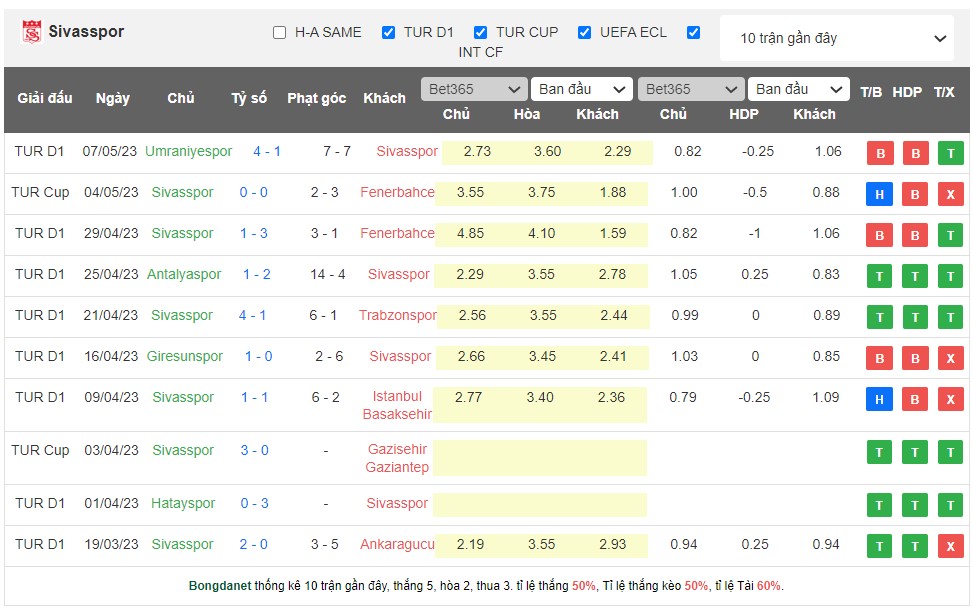Click blue H badge in 04/05/23 Fenerbahce row
The width and height of the screenshot is (973, 610).
[x=879, y=194]
